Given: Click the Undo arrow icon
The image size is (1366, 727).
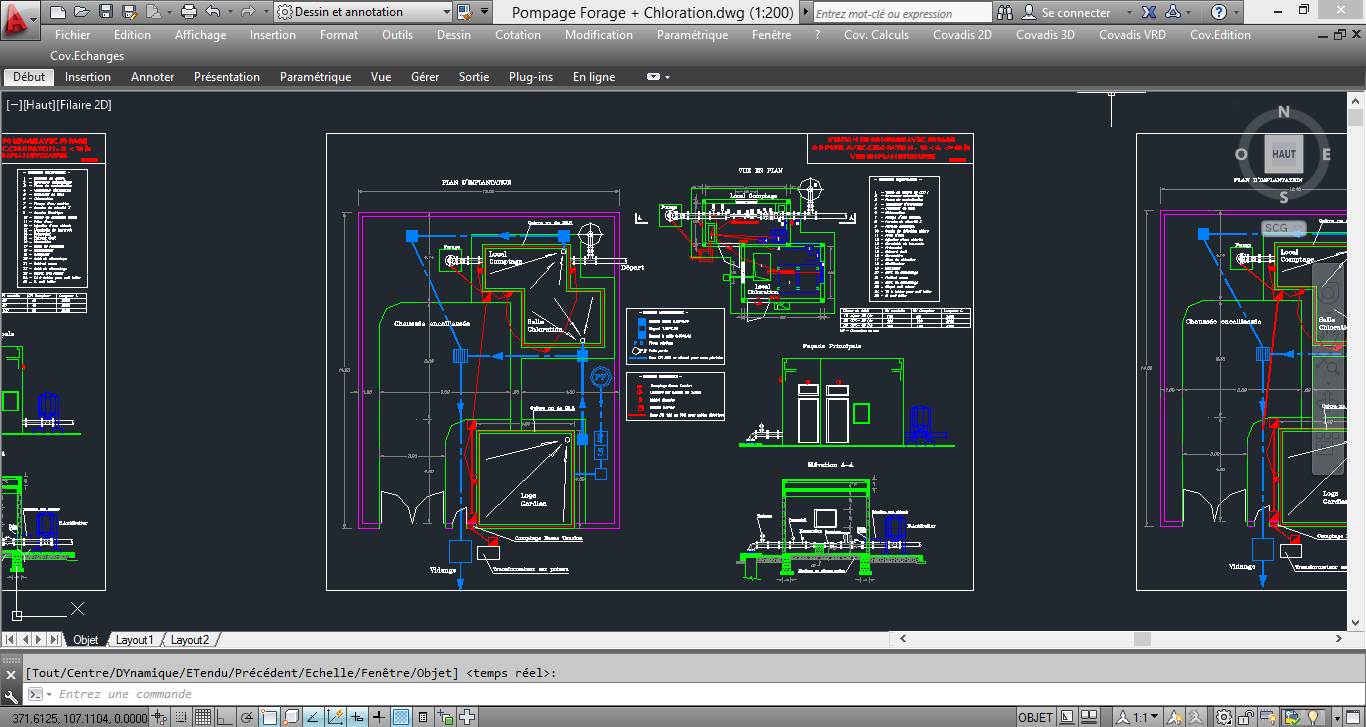Looking at the screenshot, I should pyautogui.click(x=212, y=11).
